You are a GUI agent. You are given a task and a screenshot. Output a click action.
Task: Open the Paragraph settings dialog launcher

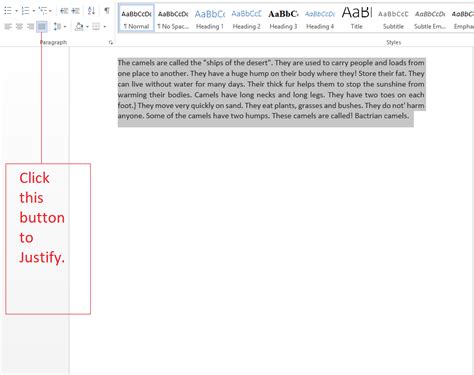click(x=111, y=43)
